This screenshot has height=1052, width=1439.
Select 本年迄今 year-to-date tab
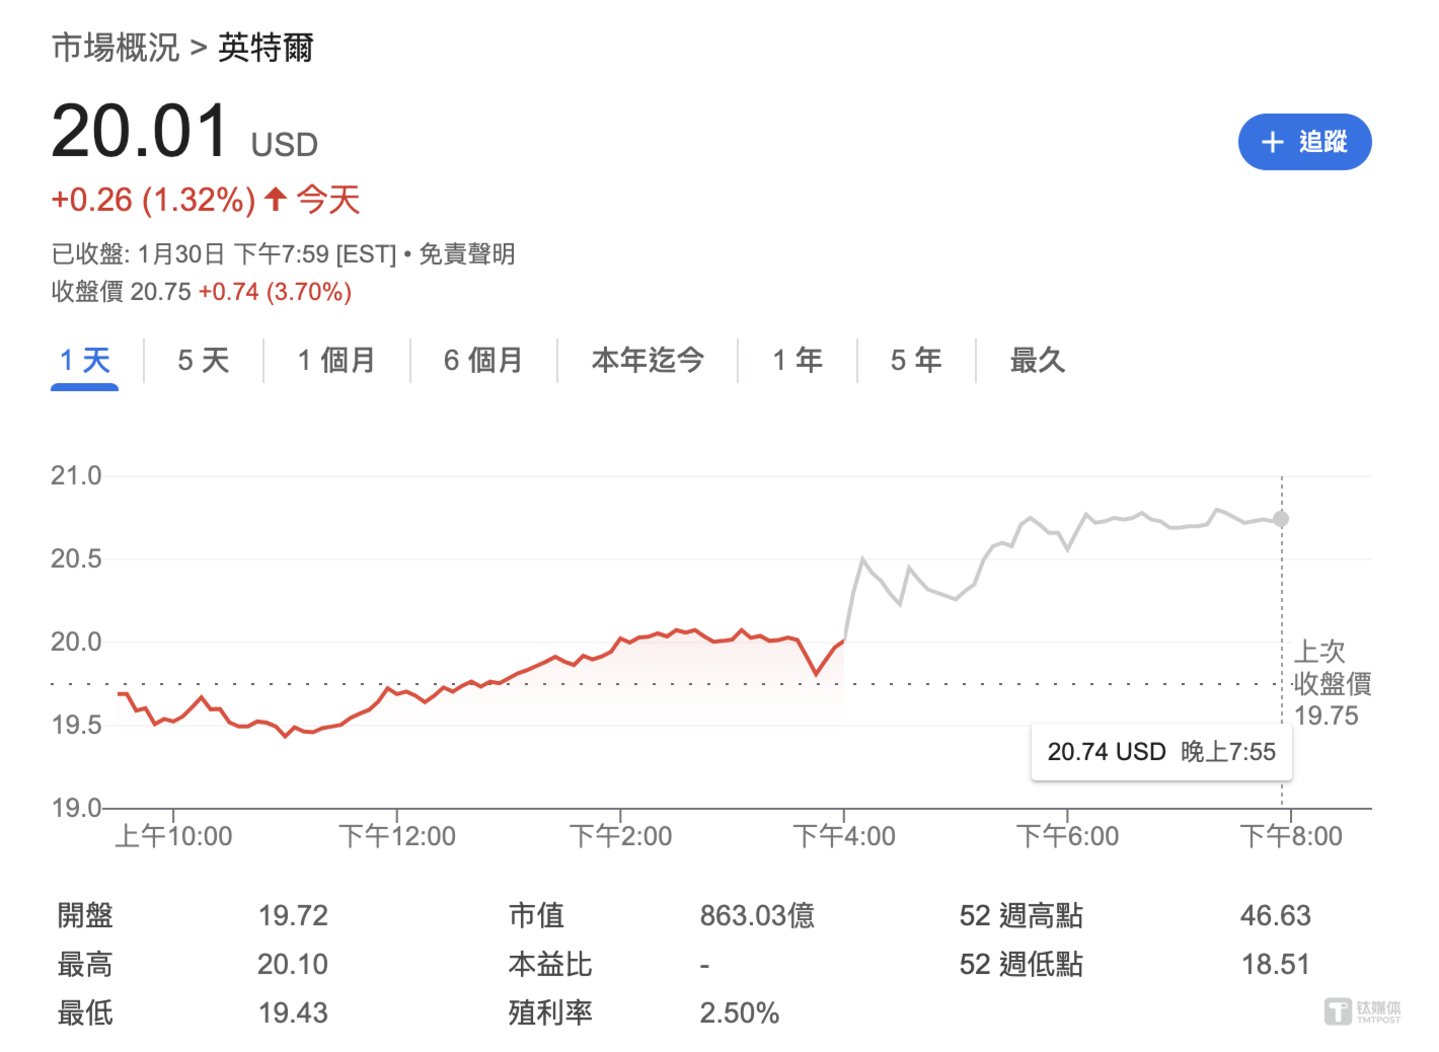(647, 360)
